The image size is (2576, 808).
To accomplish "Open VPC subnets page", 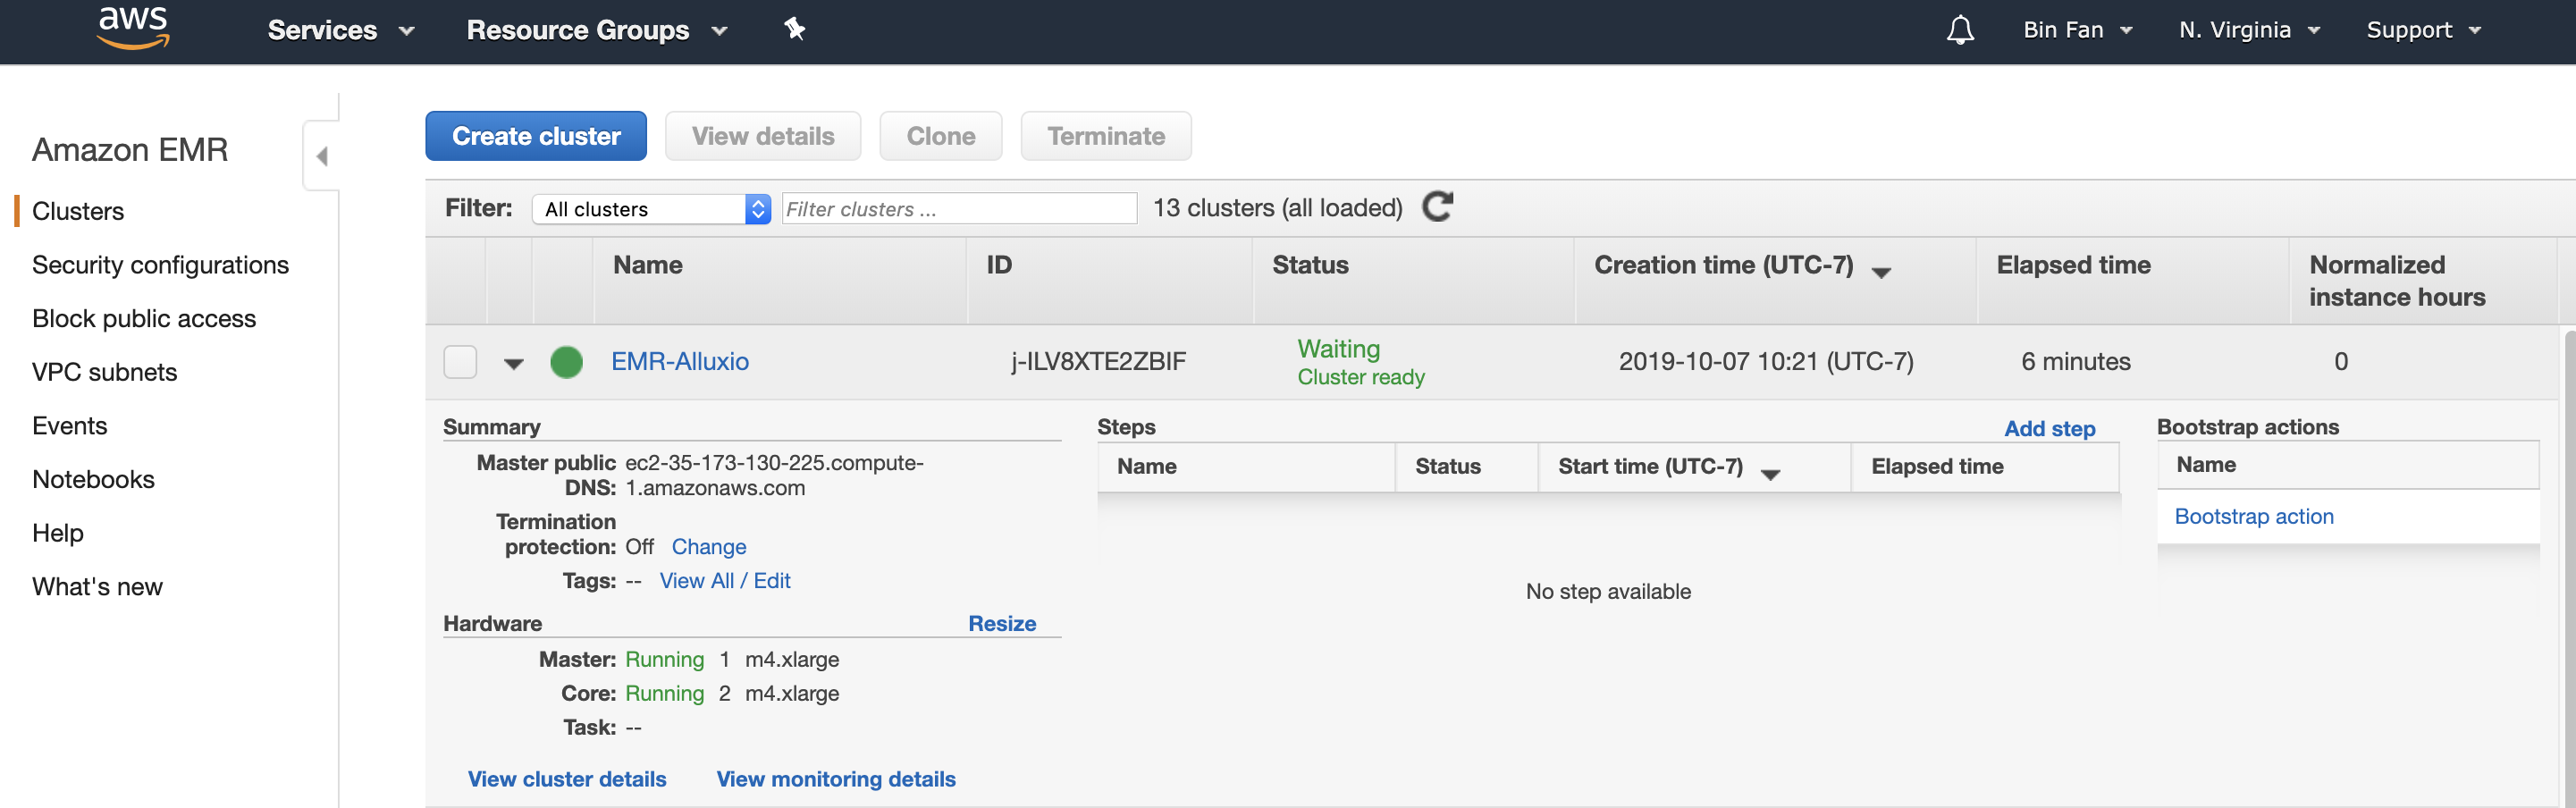I will coord(104,372).
